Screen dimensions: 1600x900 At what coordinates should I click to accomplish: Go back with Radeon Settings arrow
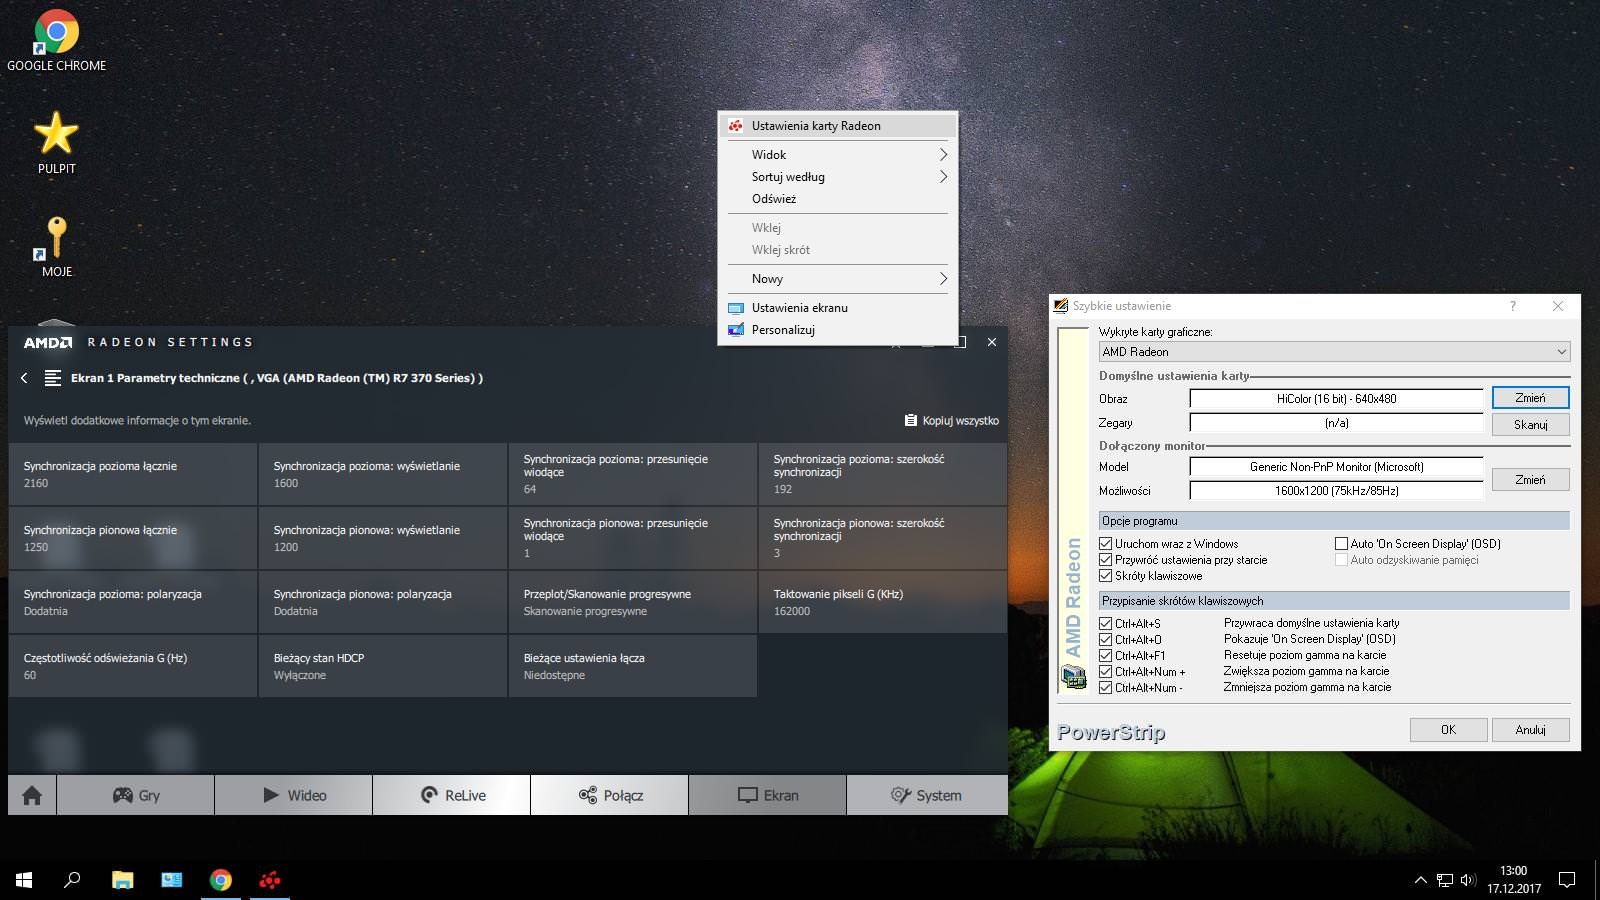pos(24,378)
